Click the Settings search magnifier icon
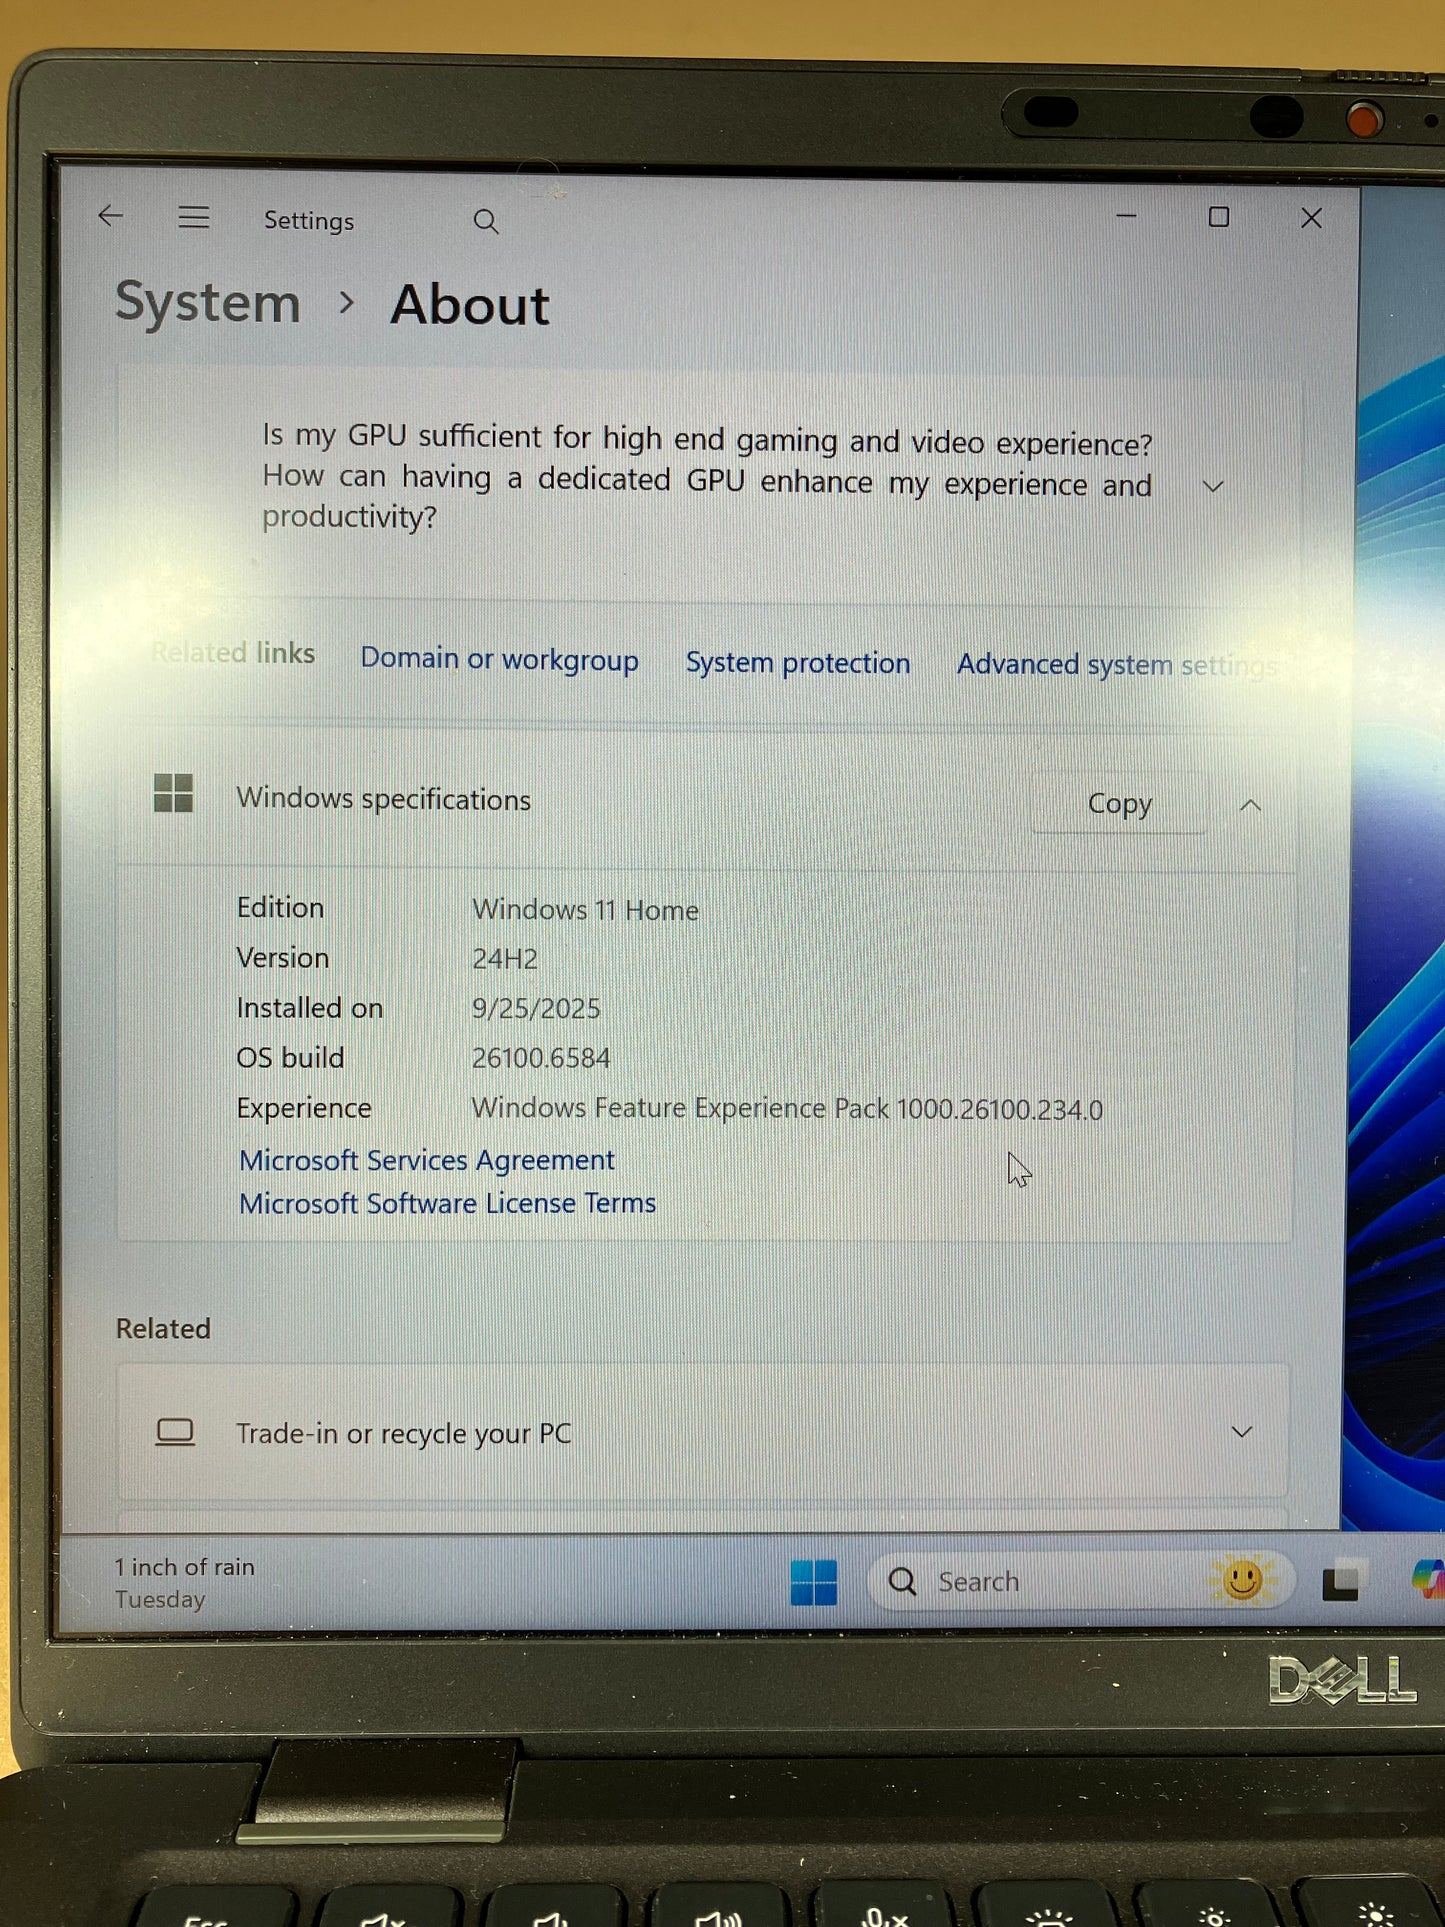The height and width of the screenshot is (1927, 1445). coord(486,221)
